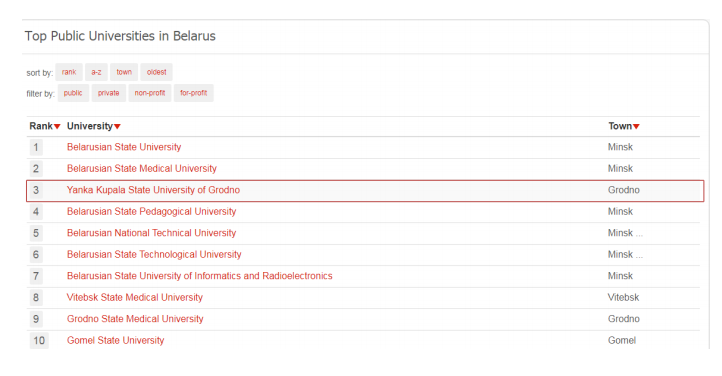Click rank number 1 cell
Screen dimensions: 722x376
pos(36,147)
